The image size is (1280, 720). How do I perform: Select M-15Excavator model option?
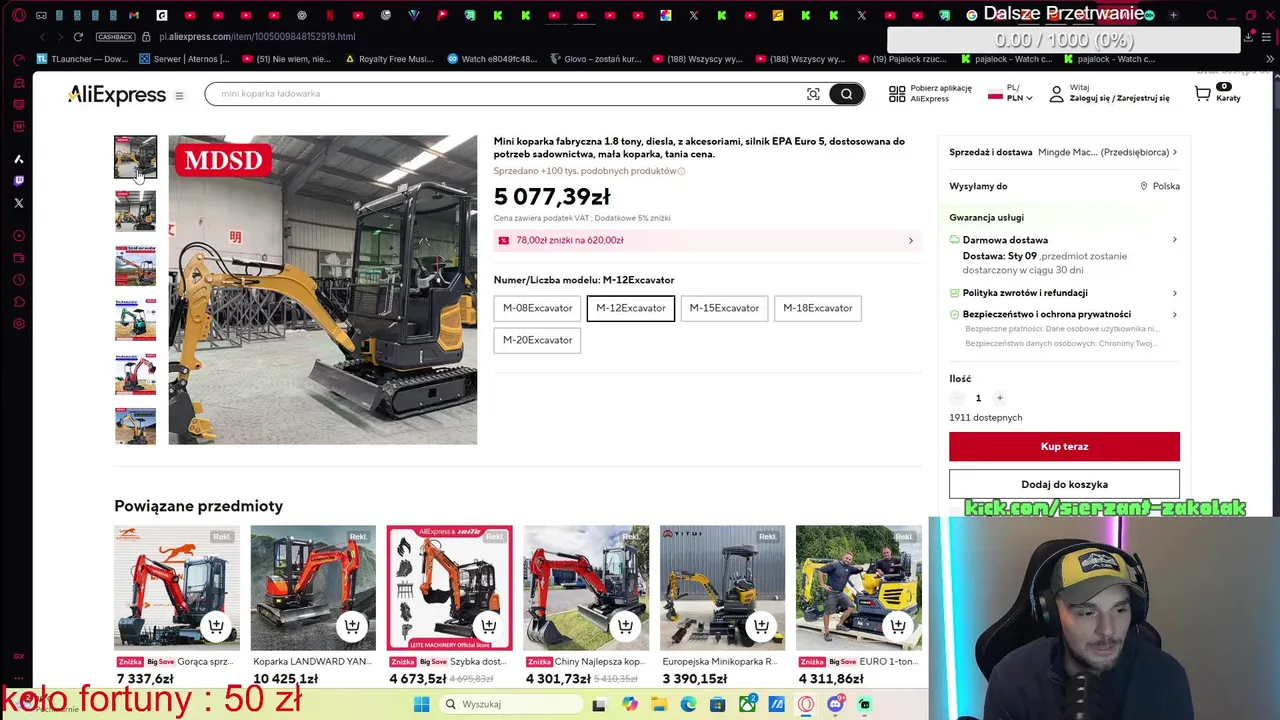(x=724, y=308)
